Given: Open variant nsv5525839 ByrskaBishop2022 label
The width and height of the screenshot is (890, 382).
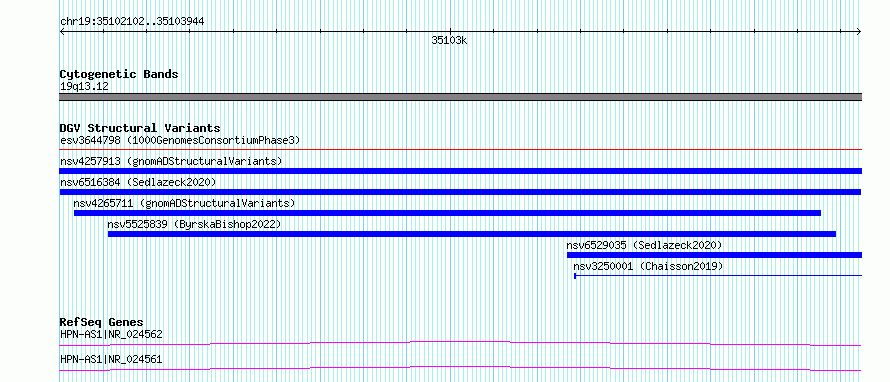Looking at the screenshot, I should (194, 224).
